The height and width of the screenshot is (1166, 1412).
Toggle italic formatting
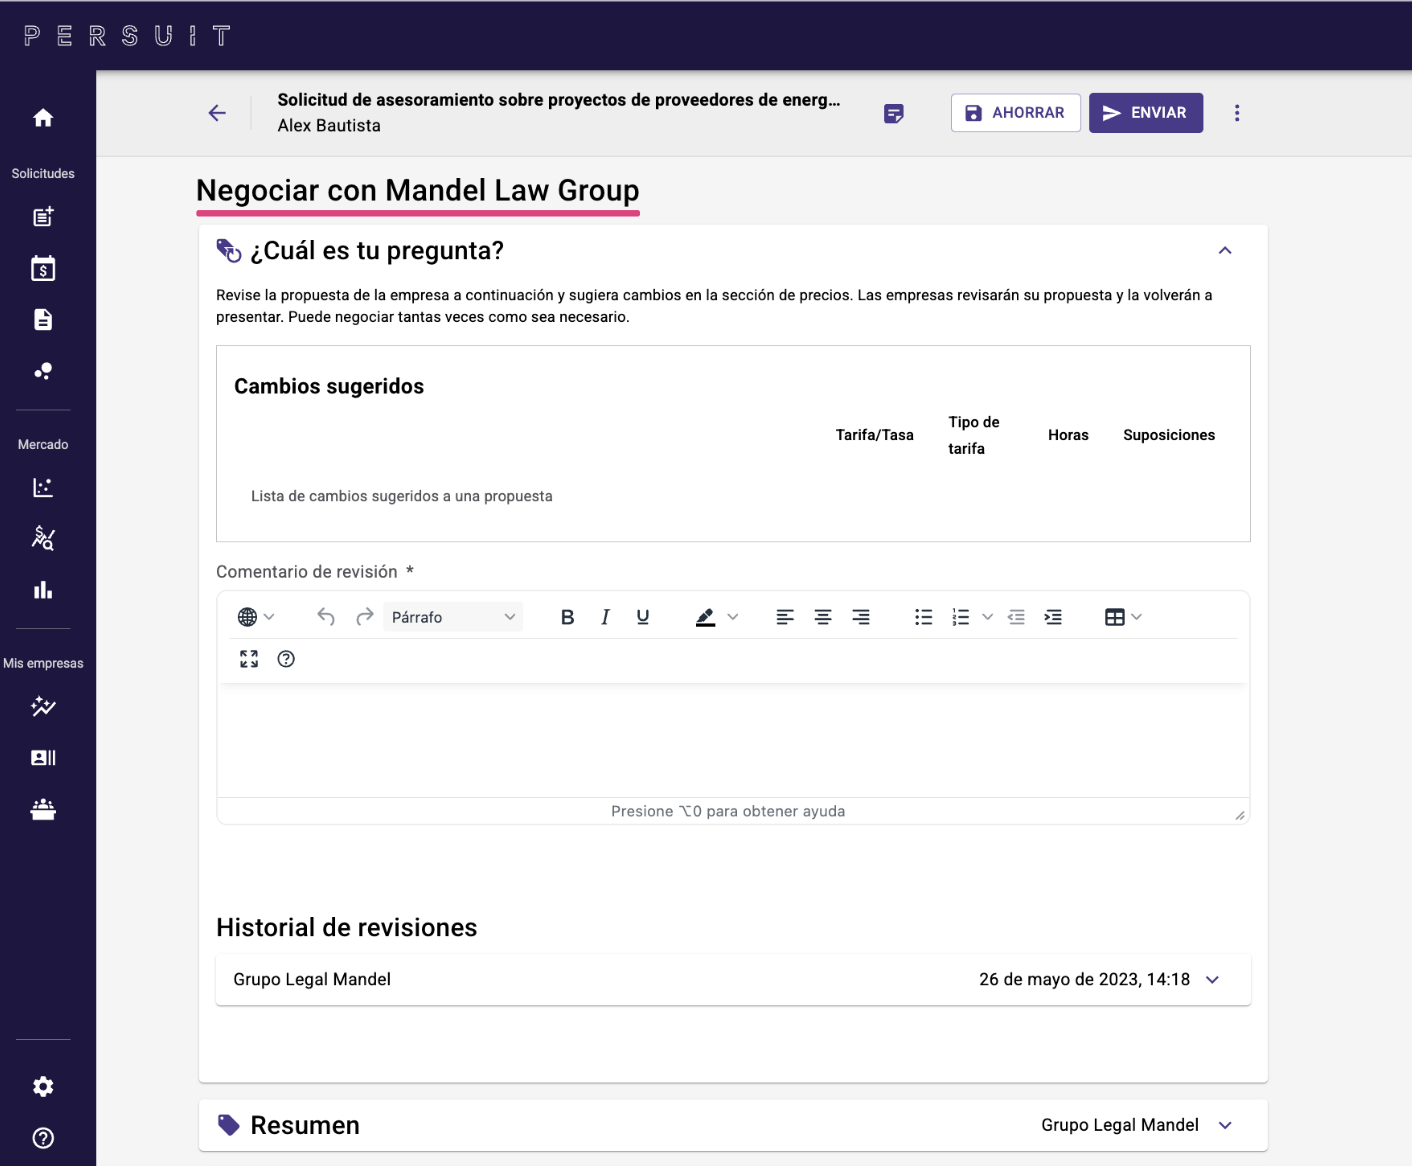[605, 617]
